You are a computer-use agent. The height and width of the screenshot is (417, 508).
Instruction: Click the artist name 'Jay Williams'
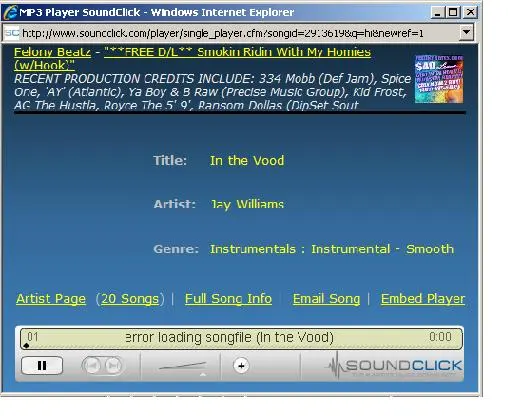[247, 204]
